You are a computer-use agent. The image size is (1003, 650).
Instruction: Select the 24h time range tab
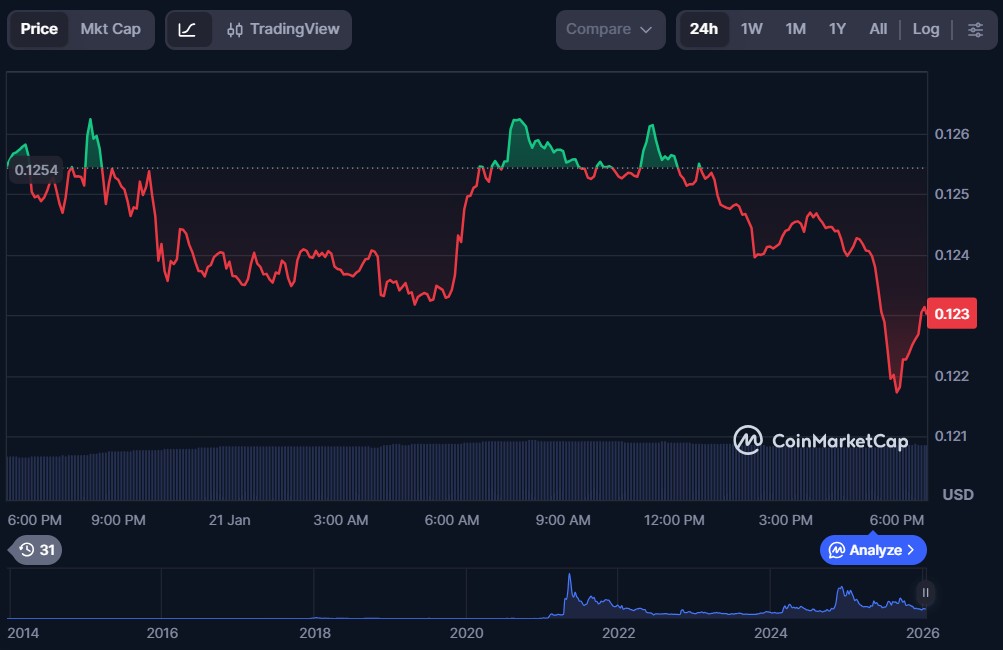click(x=703, y=30)
